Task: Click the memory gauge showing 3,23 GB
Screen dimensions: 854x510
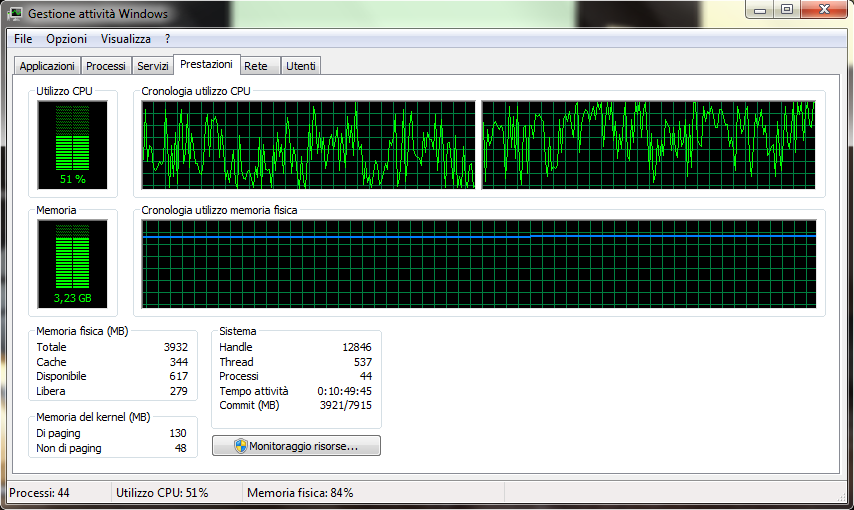Action: point(72,264)
